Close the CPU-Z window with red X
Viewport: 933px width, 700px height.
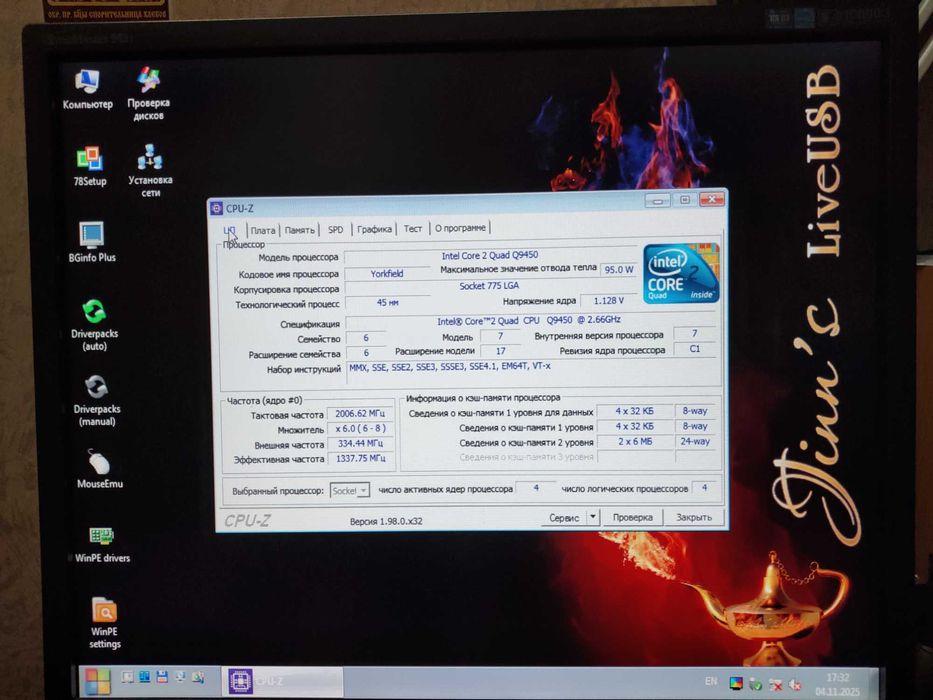(x=712, y=199)
